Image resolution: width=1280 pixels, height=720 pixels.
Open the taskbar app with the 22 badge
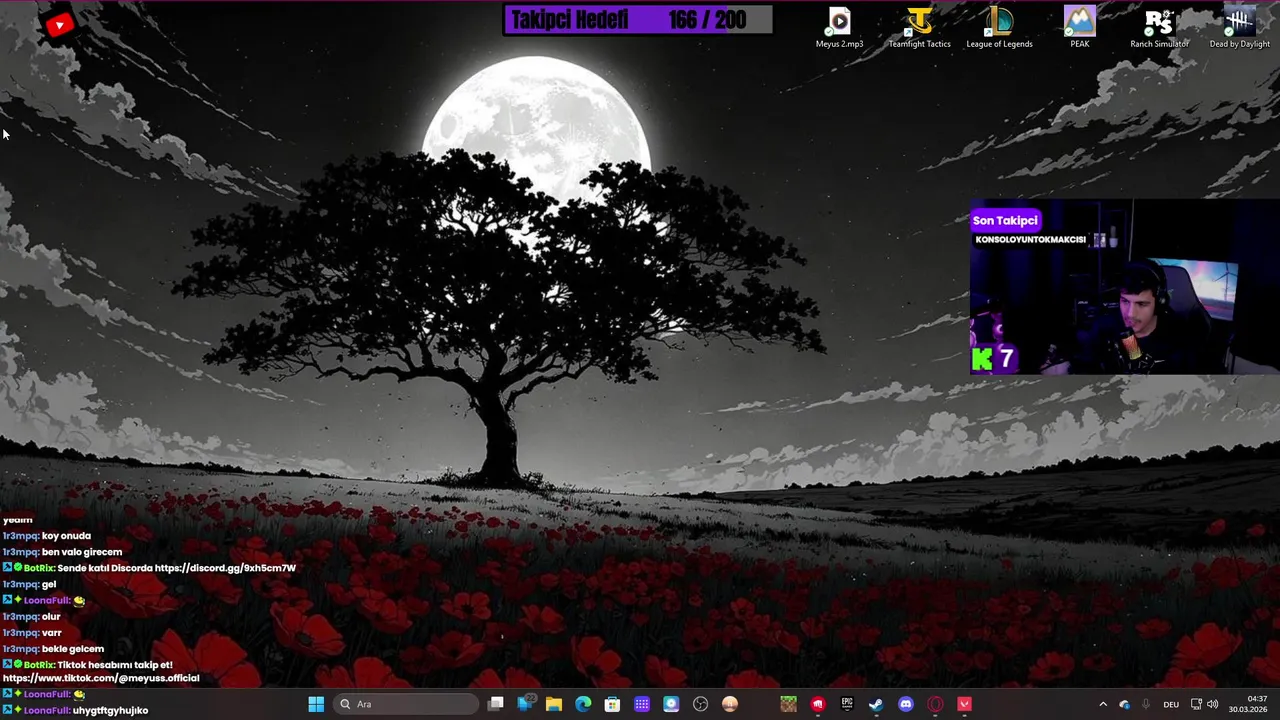click(x=525, y=704)
